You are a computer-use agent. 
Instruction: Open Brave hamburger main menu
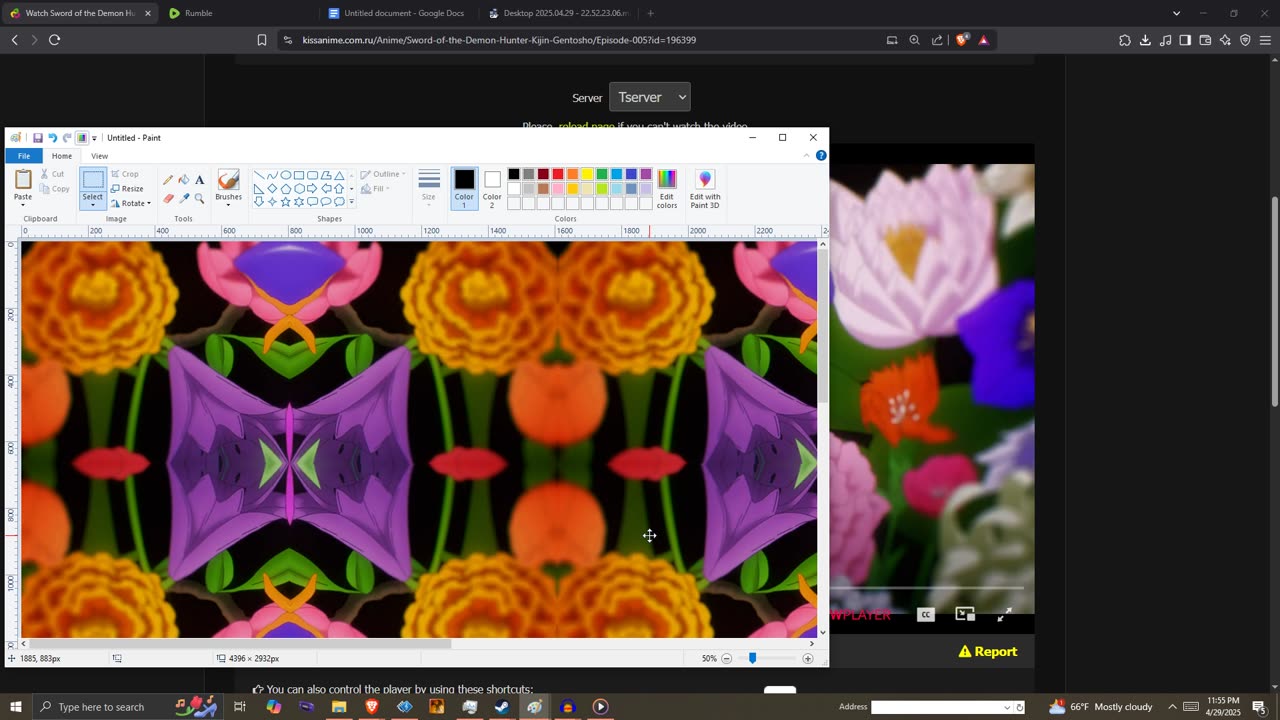[1265, 40]
